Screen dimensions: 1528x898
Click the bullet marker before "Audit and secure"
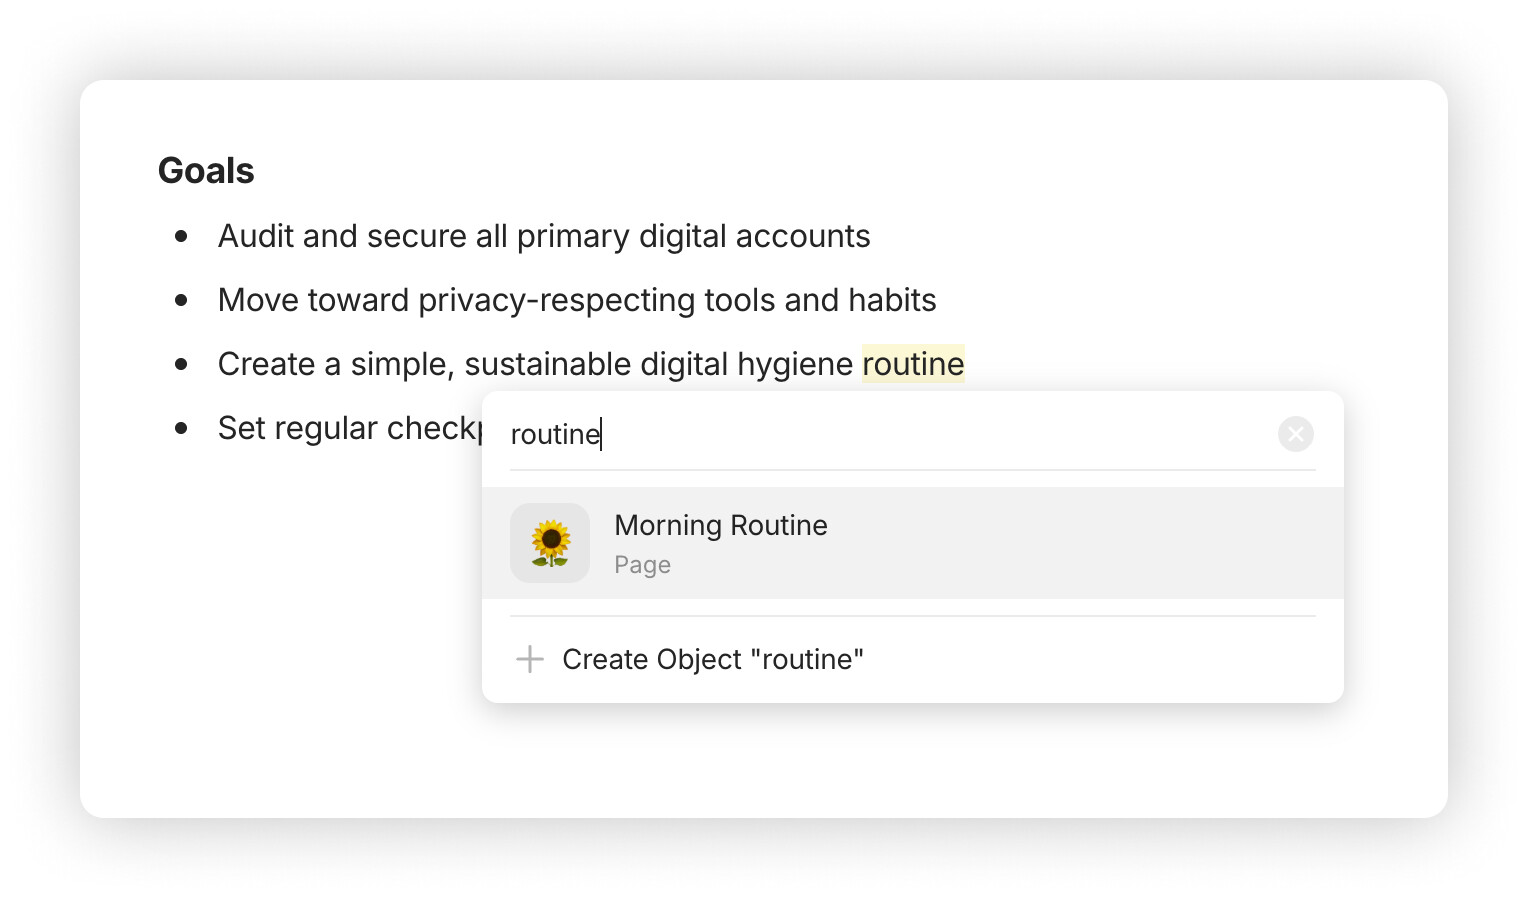[181, 237]
